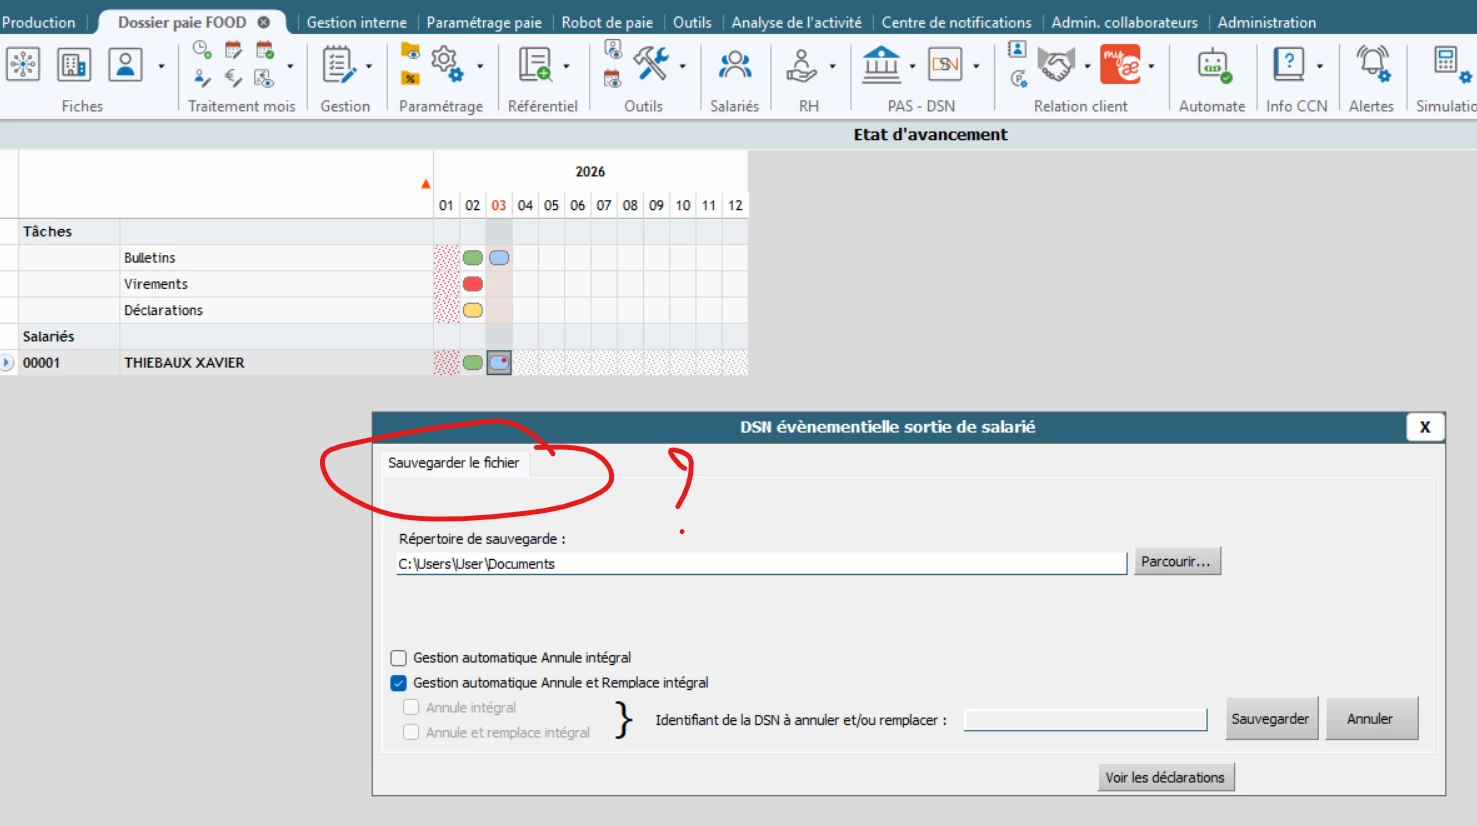Click the percent folder icon
The width and height of the screenshot is (1477, 826).
coord(410,77)
